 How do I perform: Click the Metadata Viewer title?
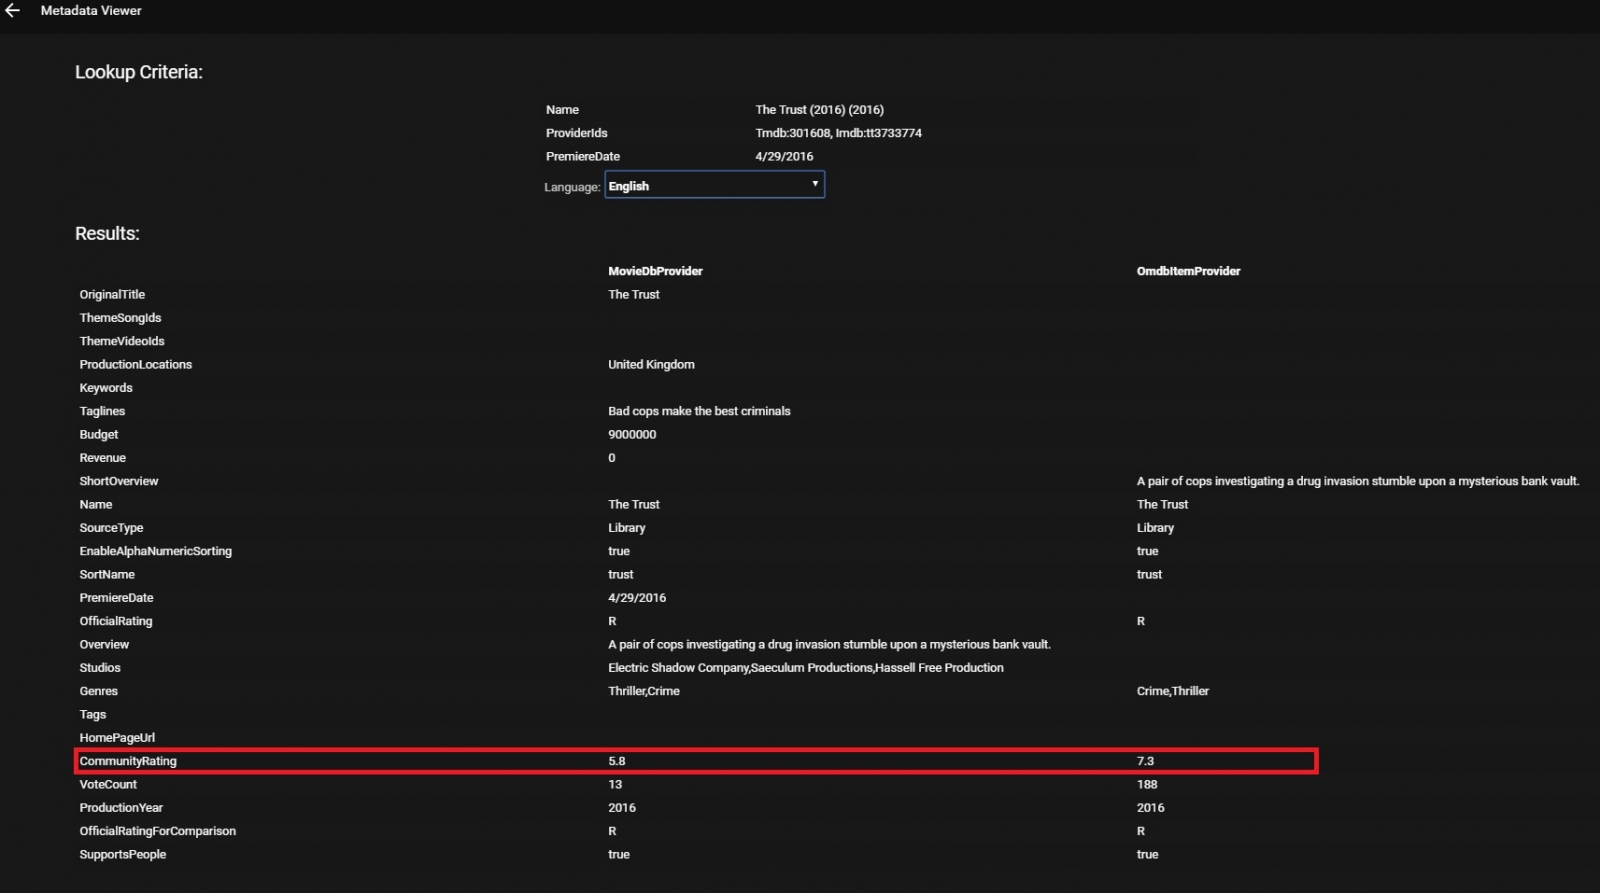click(x=91, y=11)
